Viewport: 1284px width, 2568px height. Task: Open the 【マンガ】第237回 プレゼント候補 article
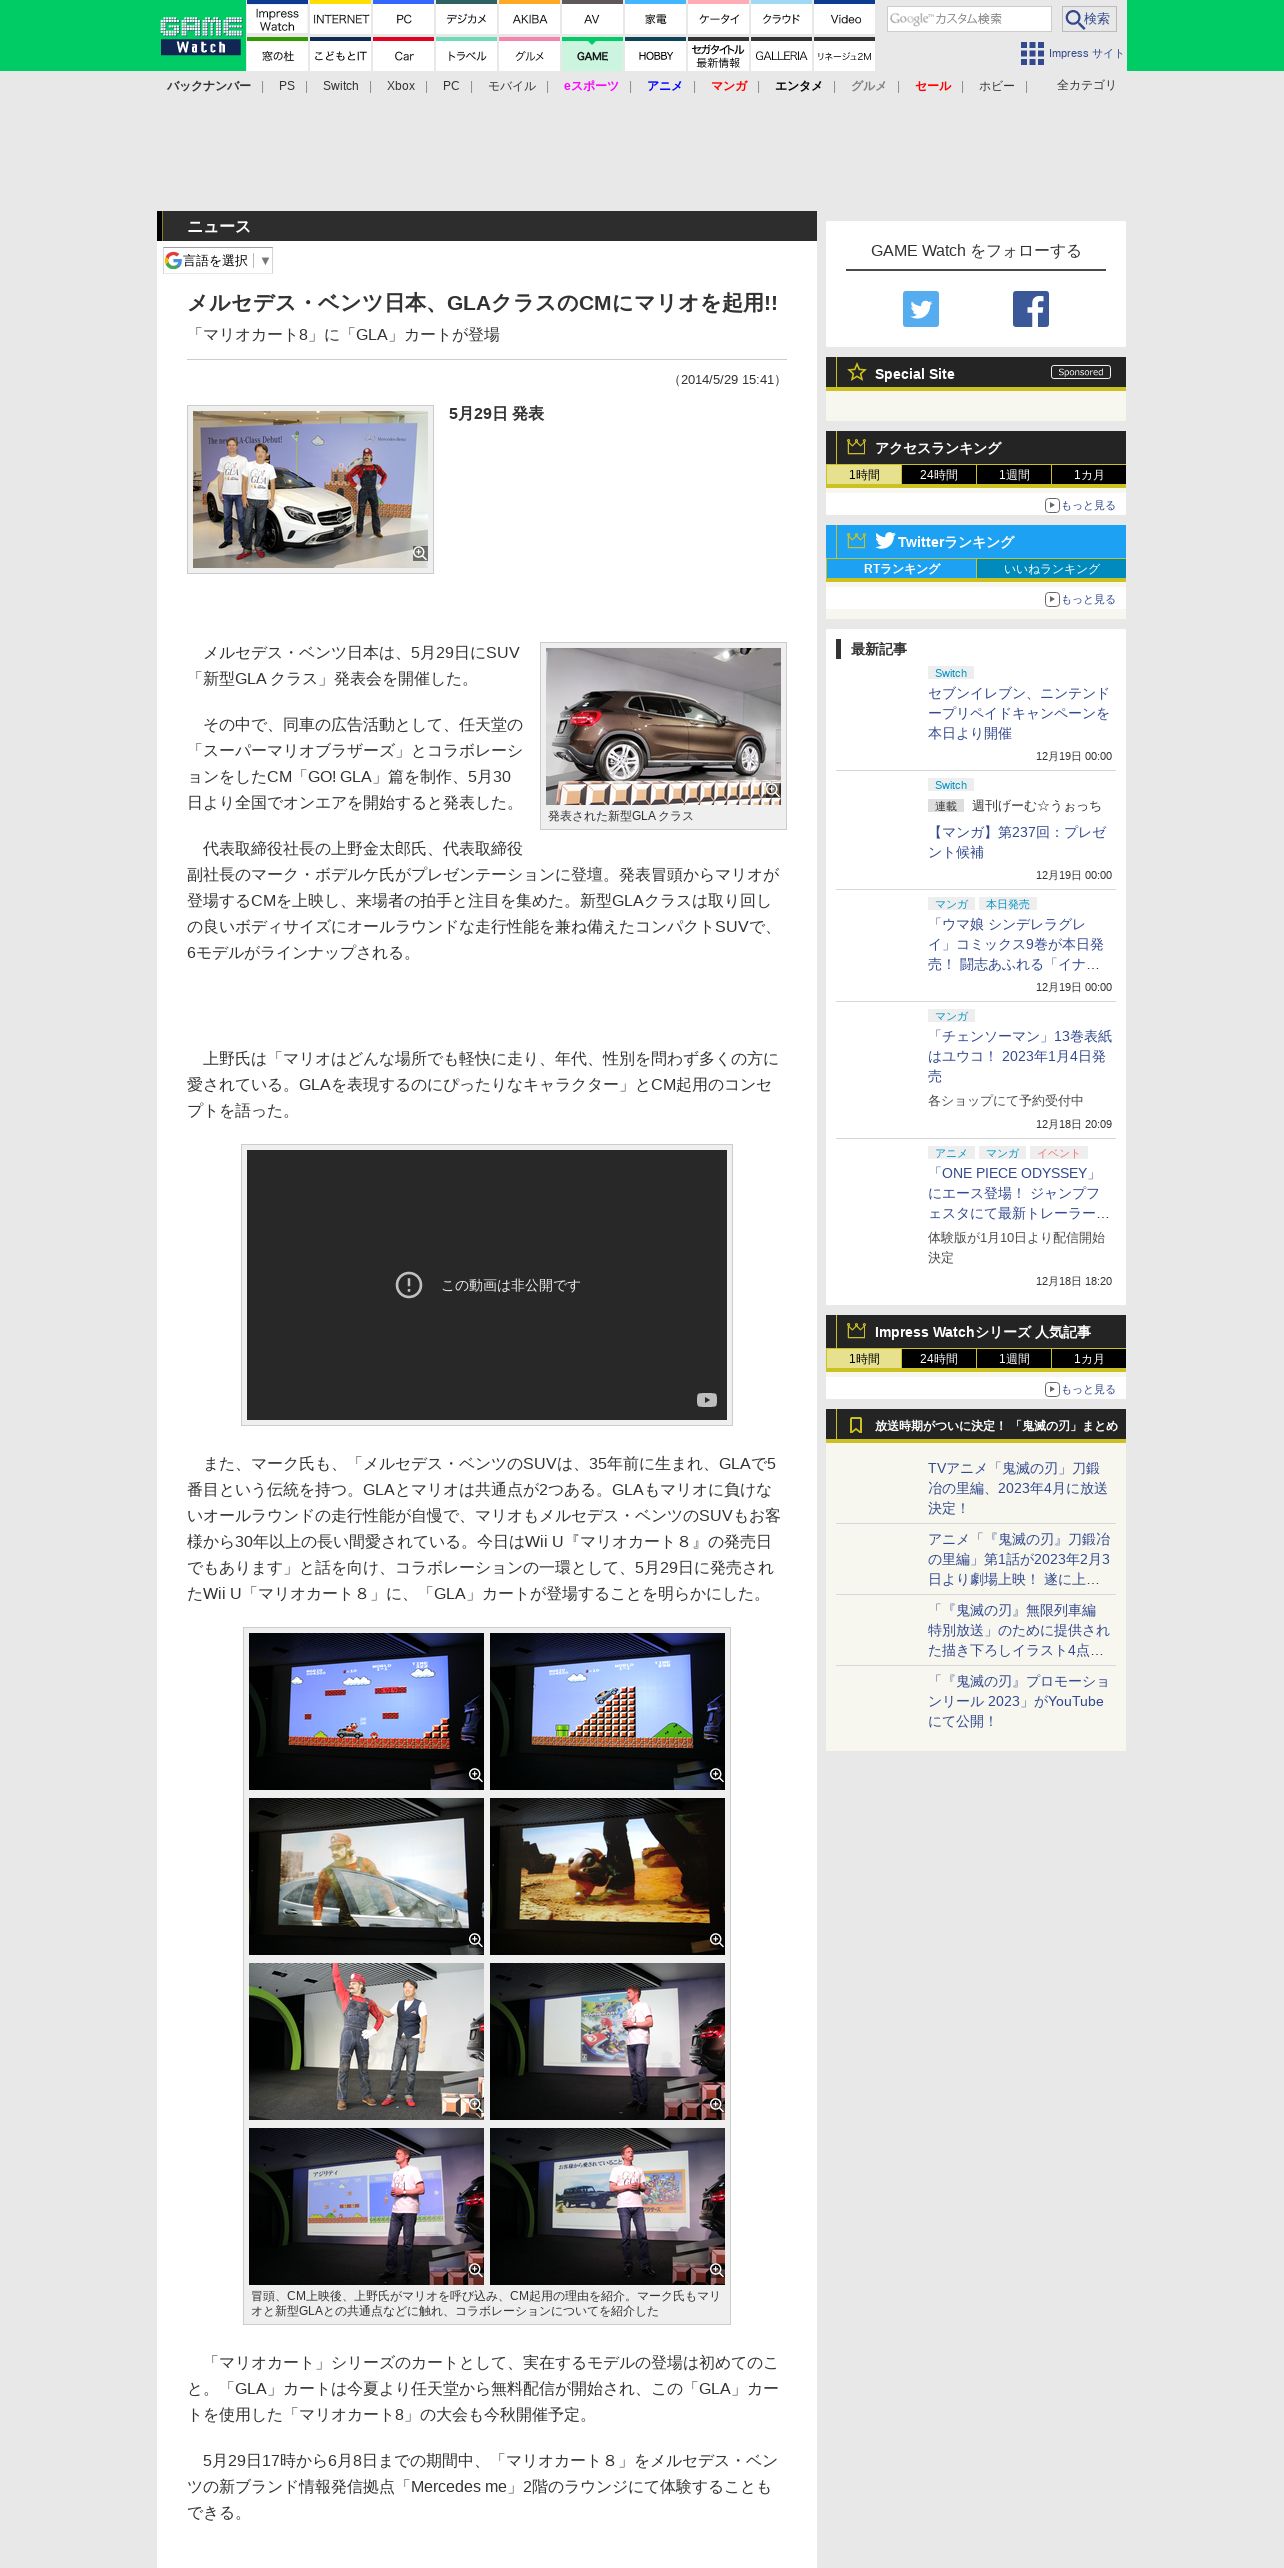(1019, 842)
